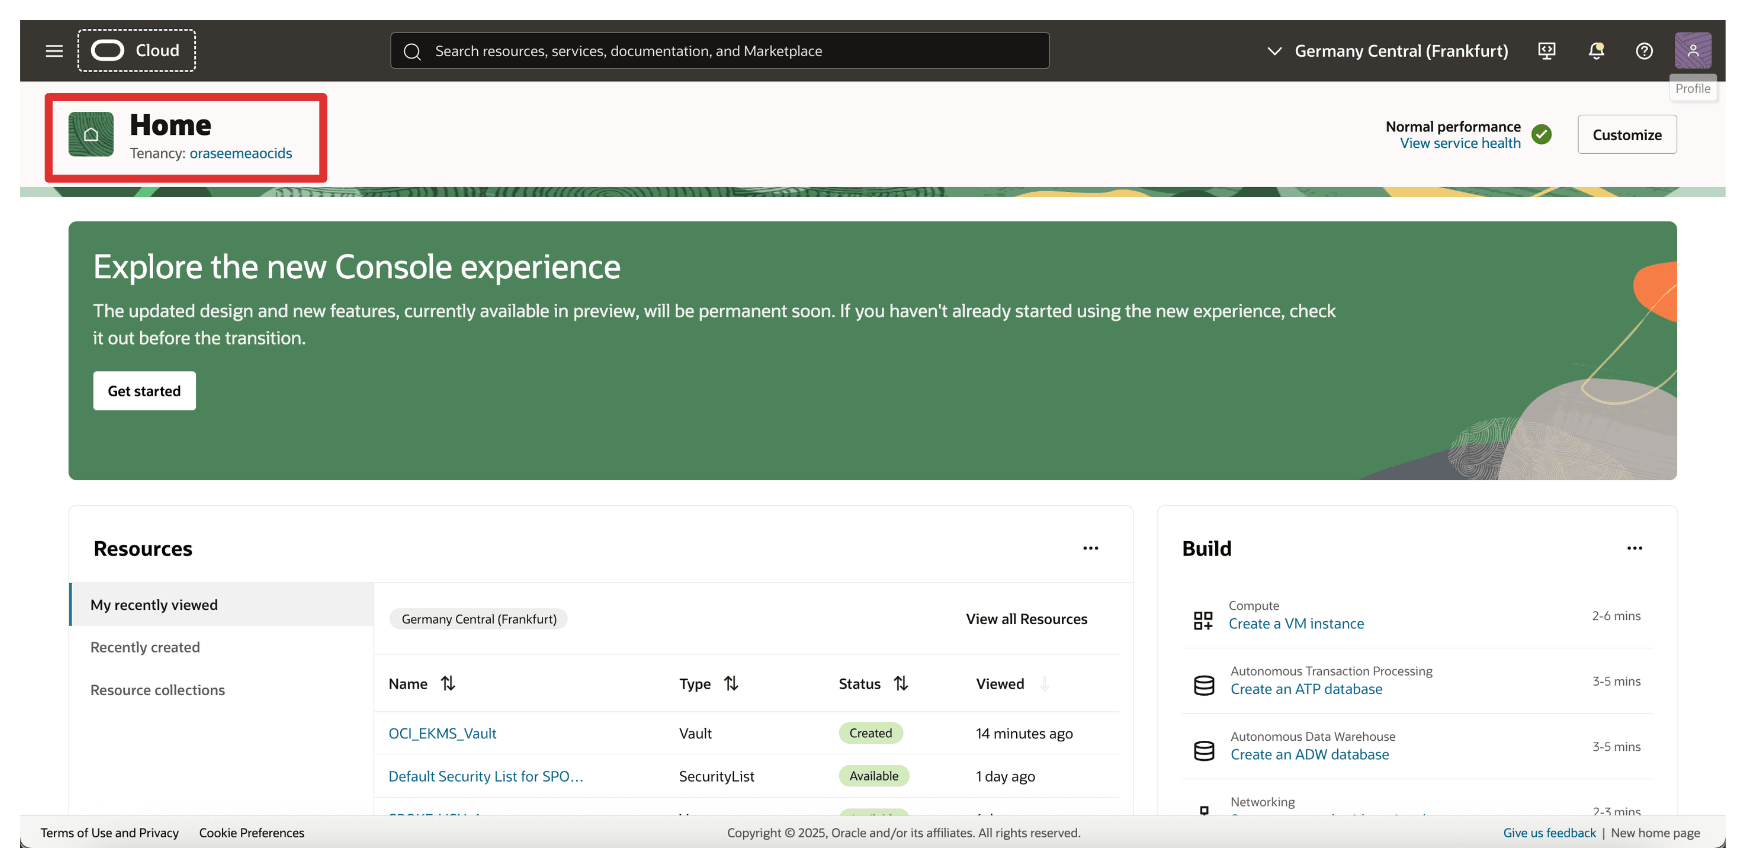The height and width of the screenshot is (868, 1745).
Task: Open the hamburger navigation menu
Action: (x=54, y=51)
